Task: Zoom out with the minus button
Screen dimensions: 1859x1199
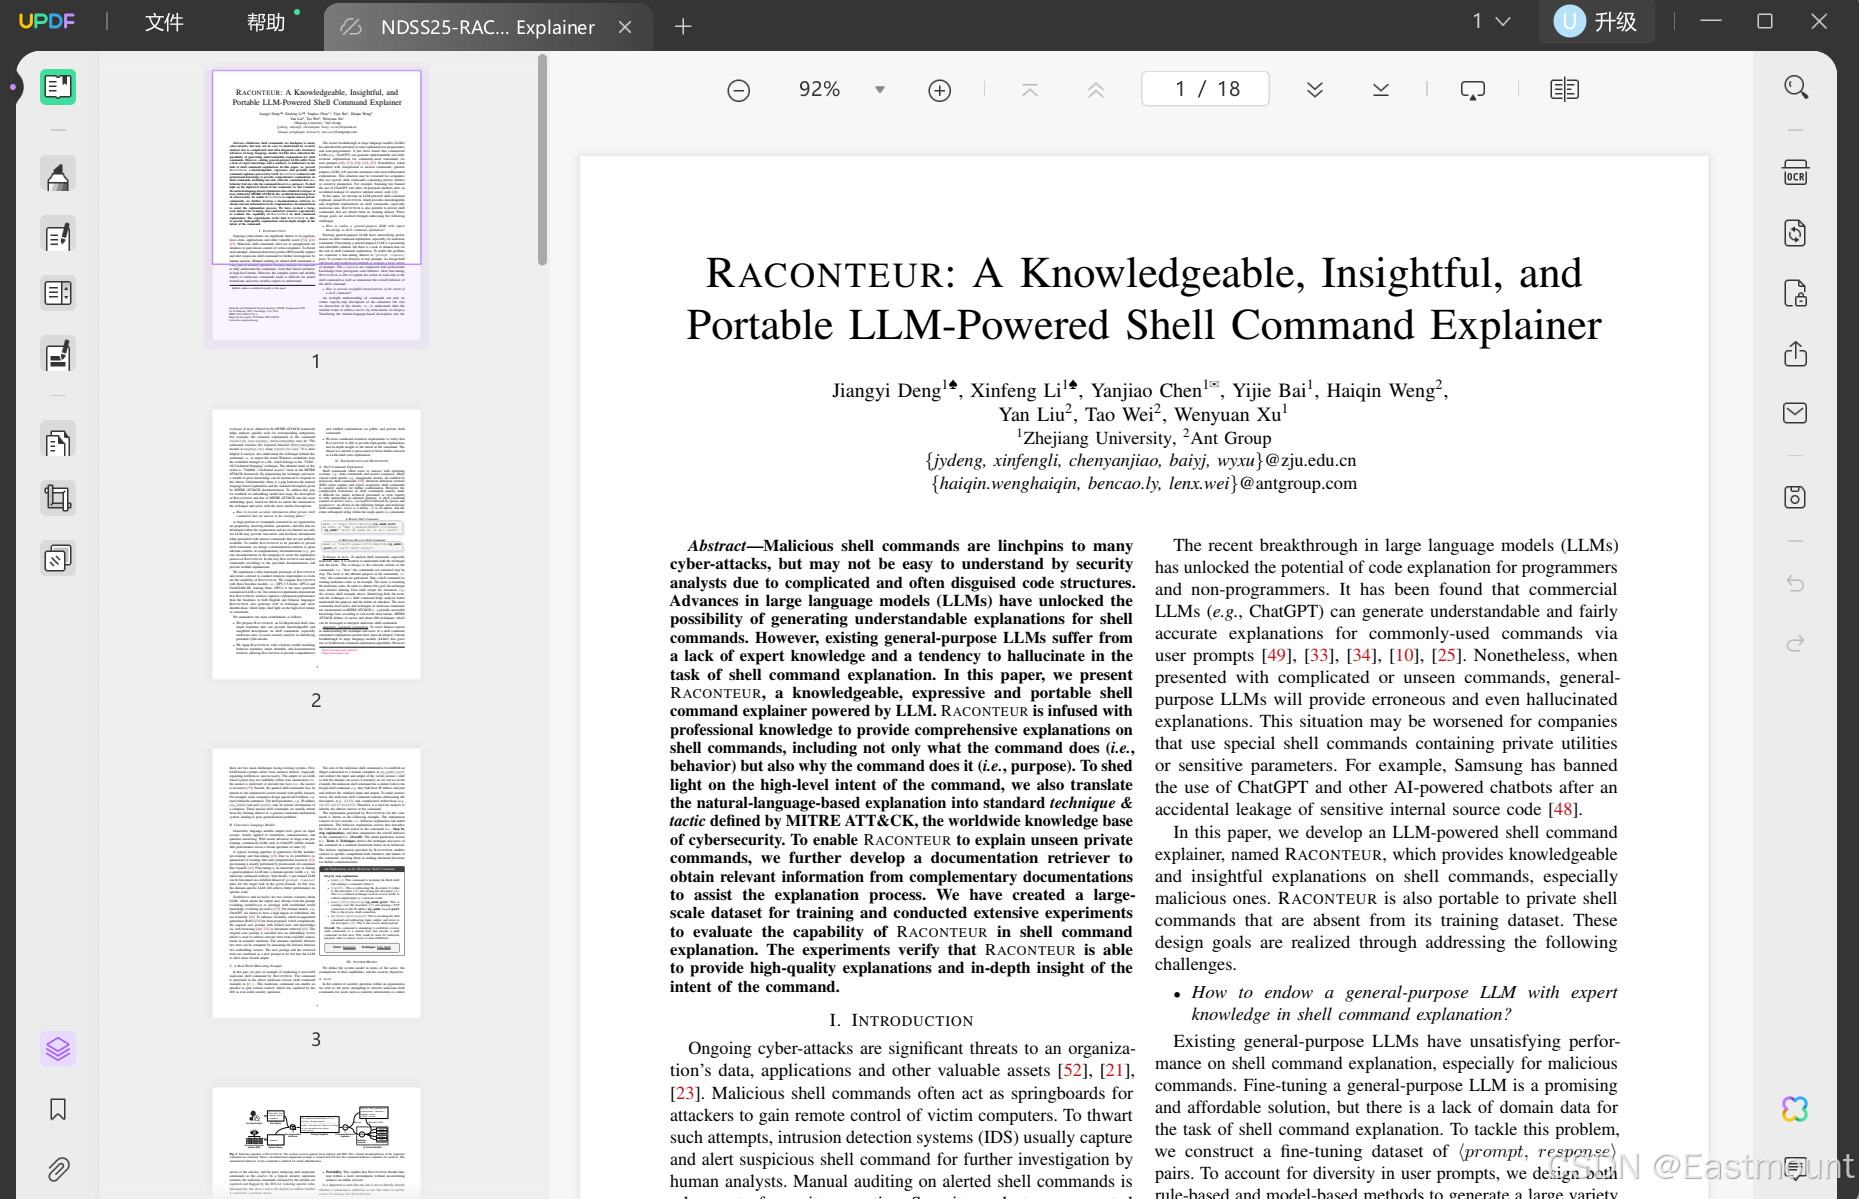Action: (x=739, y=90)
